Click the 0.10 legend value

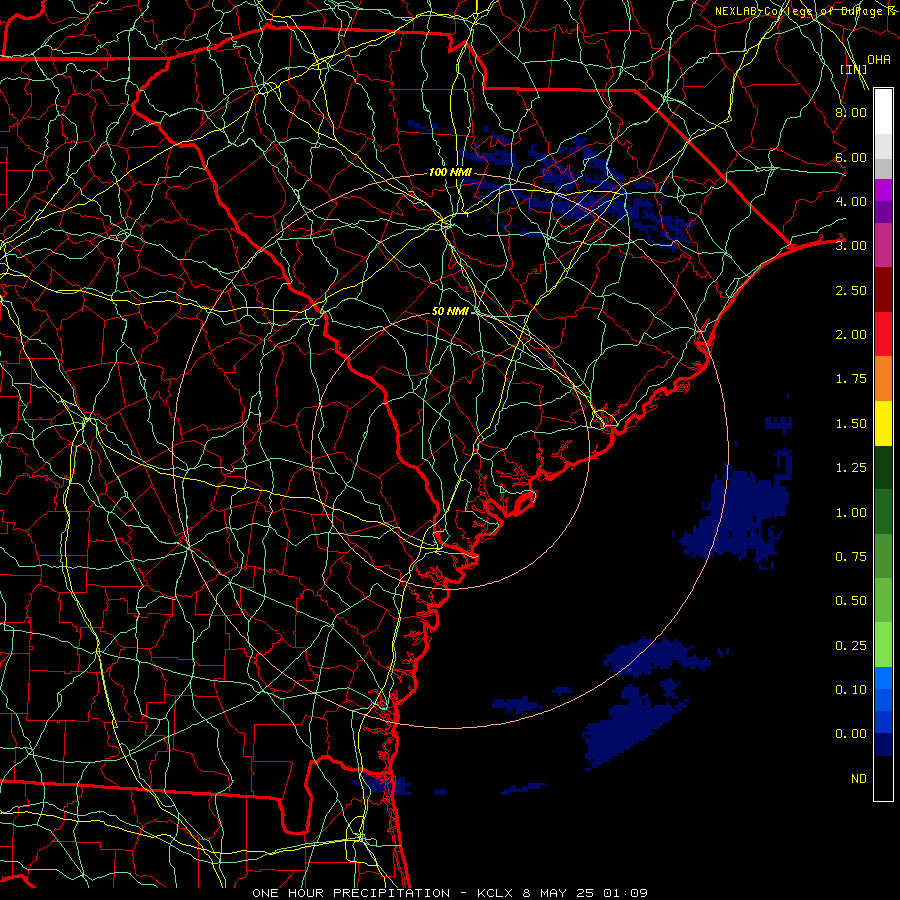click(851, 690)
